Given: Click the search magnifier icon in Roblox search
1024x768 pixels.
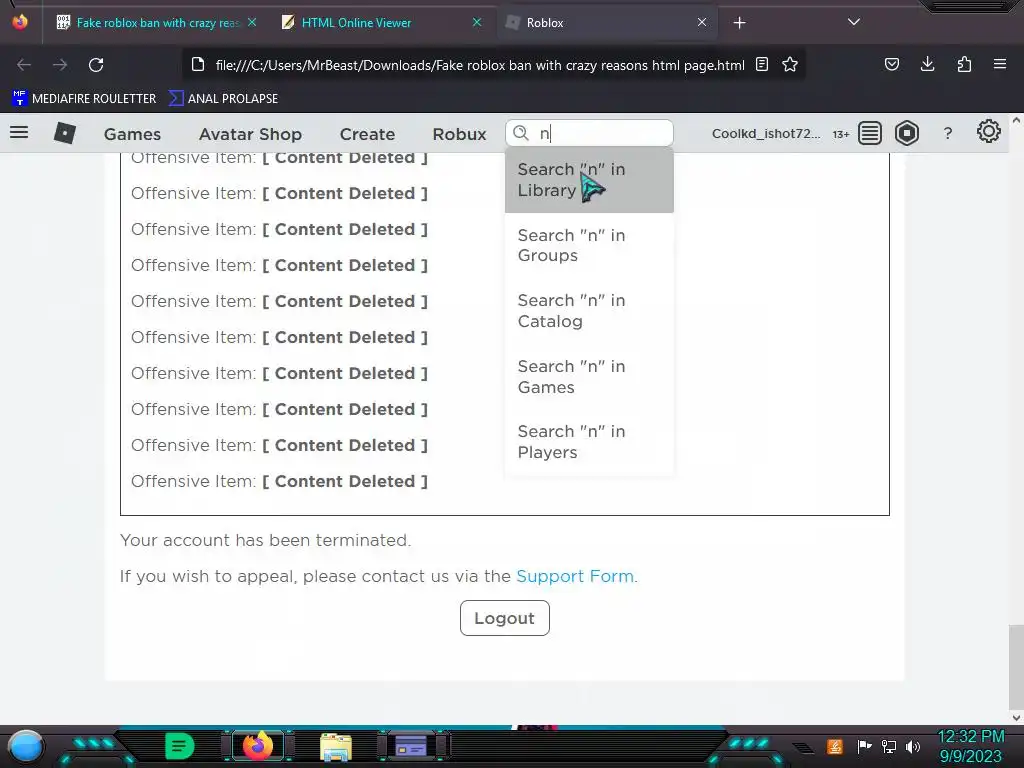Looking at the screenshot, I should click(x=520, y=133).
